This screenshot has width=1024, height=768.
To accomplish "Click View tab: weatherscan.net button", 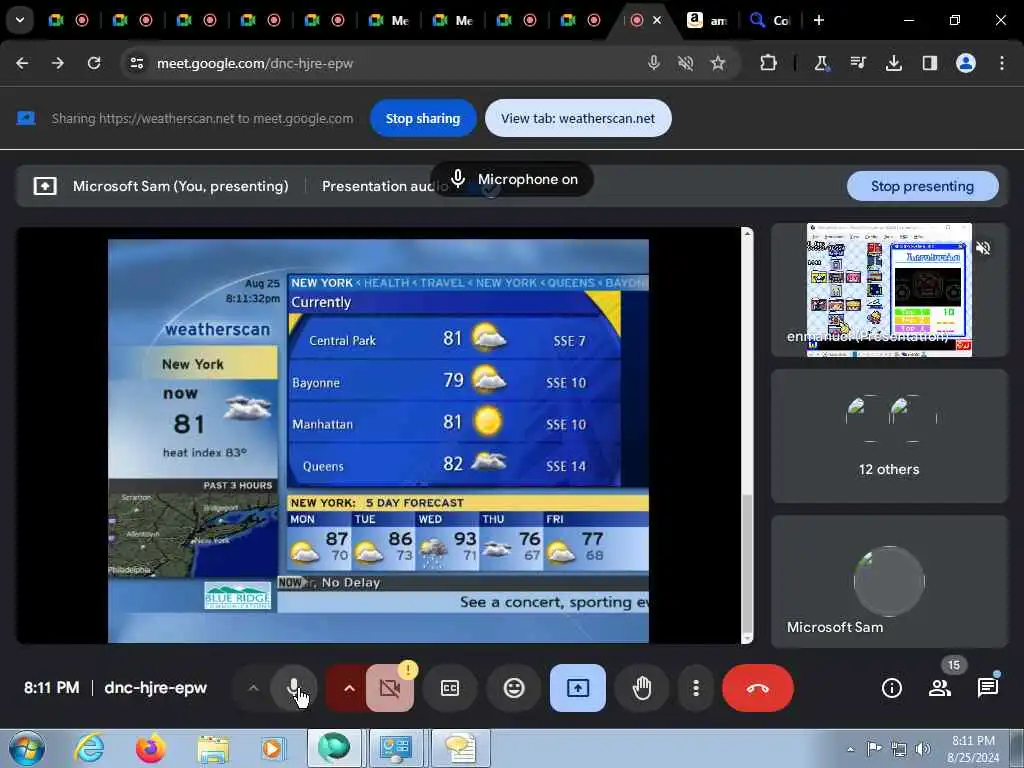I will [x=578, y=118].
